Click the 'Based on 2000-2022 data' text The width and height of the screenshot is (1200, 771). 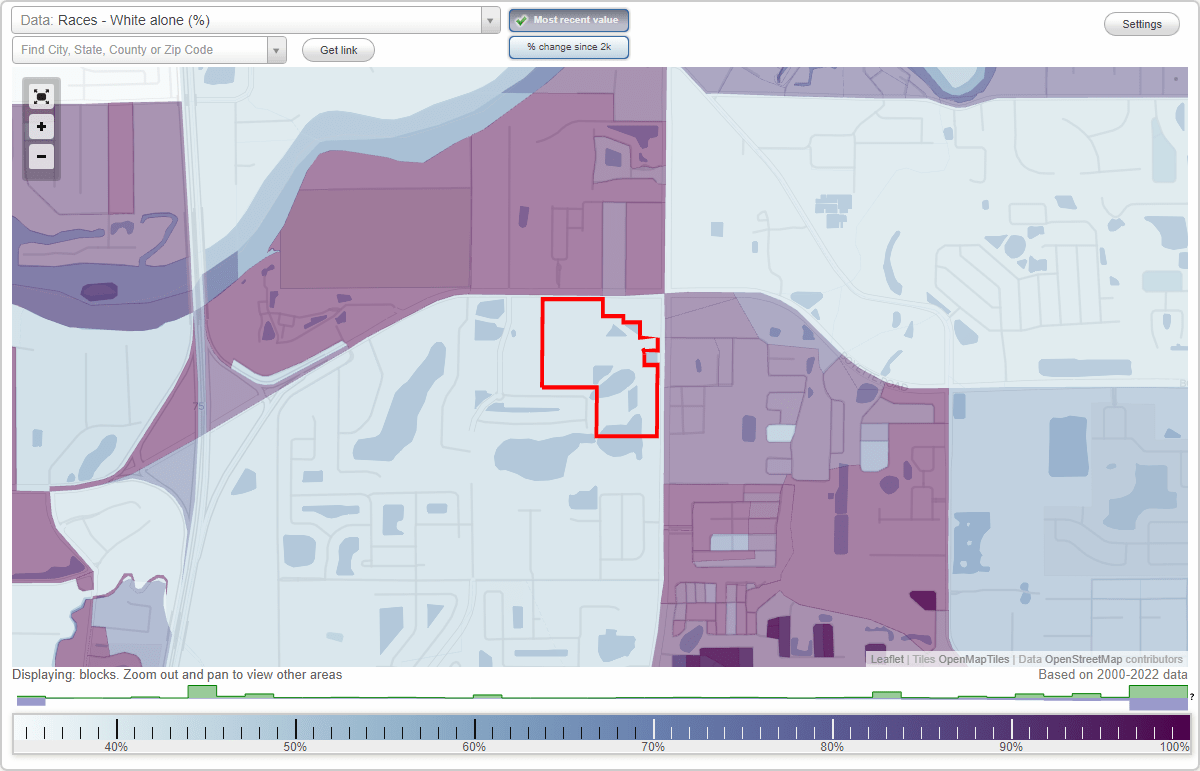pyautogui.click(x=1113, y=675)
